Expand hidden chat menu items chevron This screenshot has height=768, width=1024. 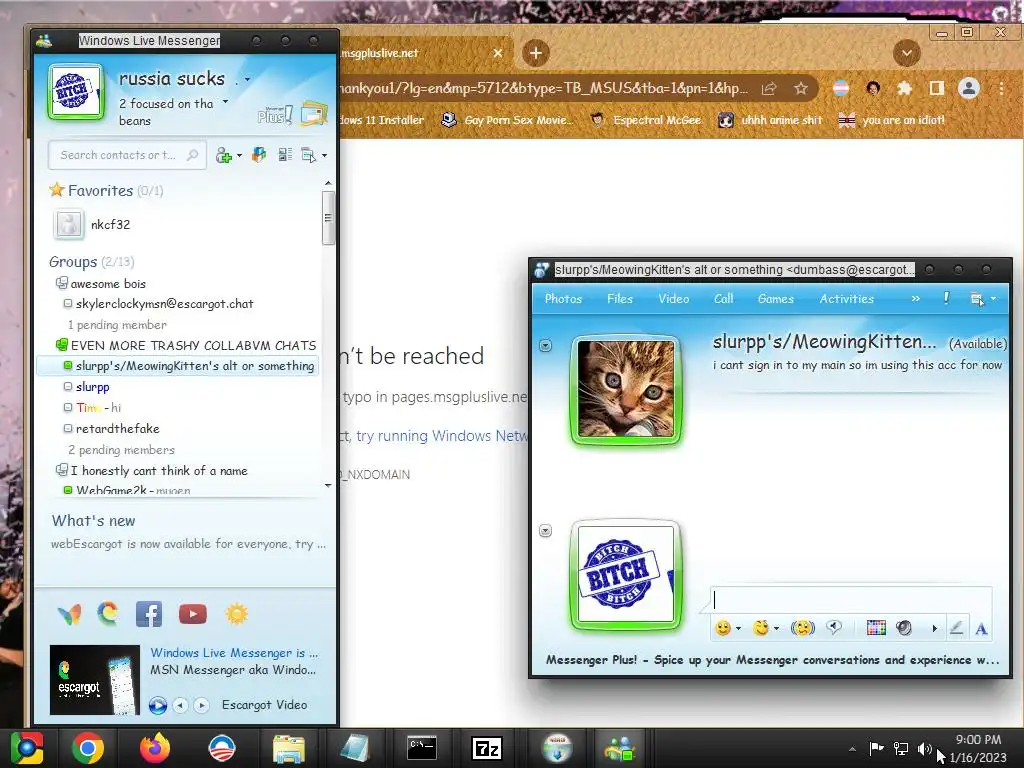pos(916,298)
